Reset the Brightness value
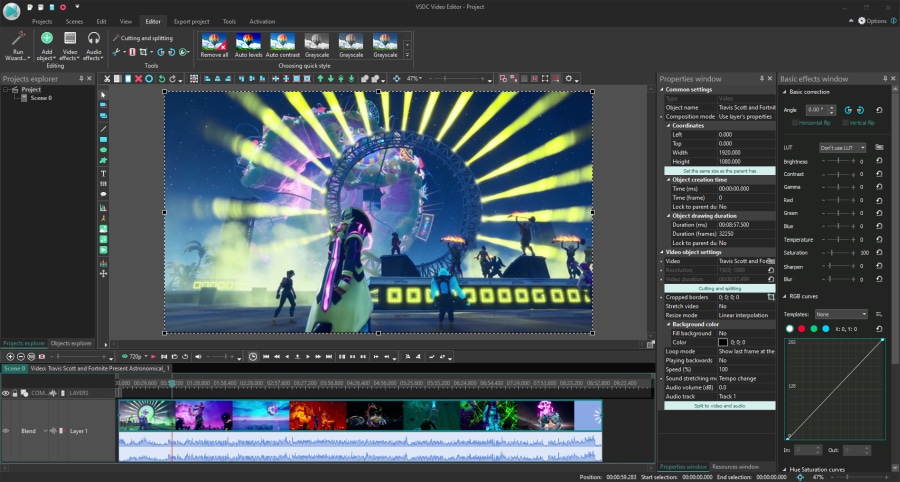 click(x=879, y=162)
